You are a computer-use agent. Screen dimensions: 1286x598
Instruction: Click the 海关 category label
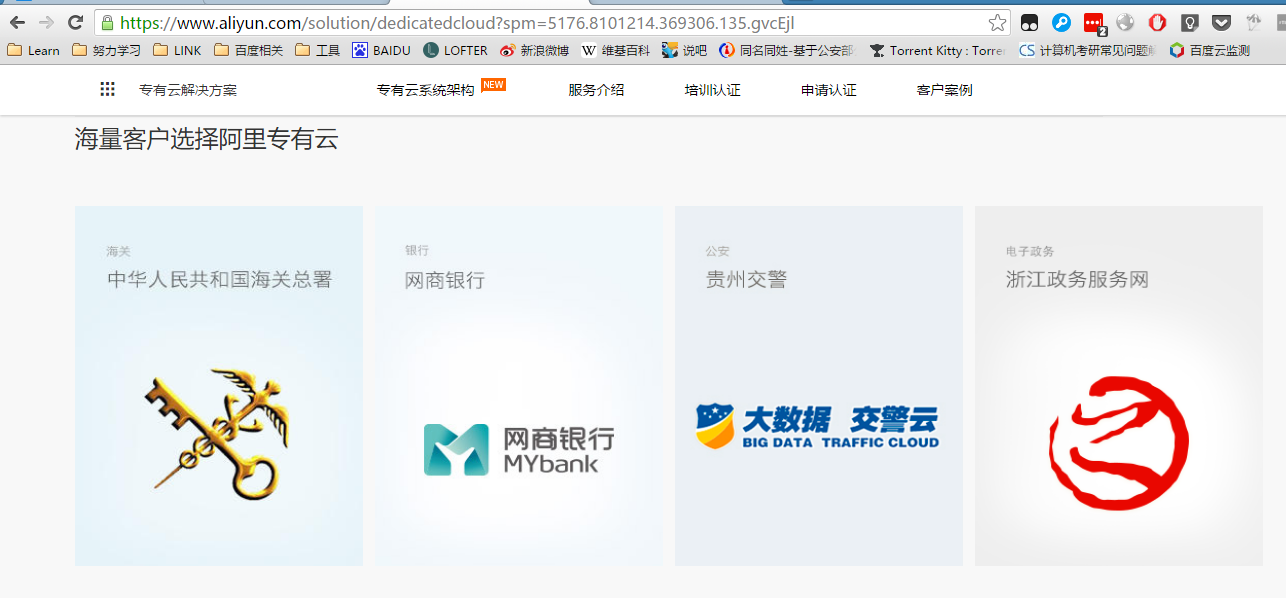point(118,251)
